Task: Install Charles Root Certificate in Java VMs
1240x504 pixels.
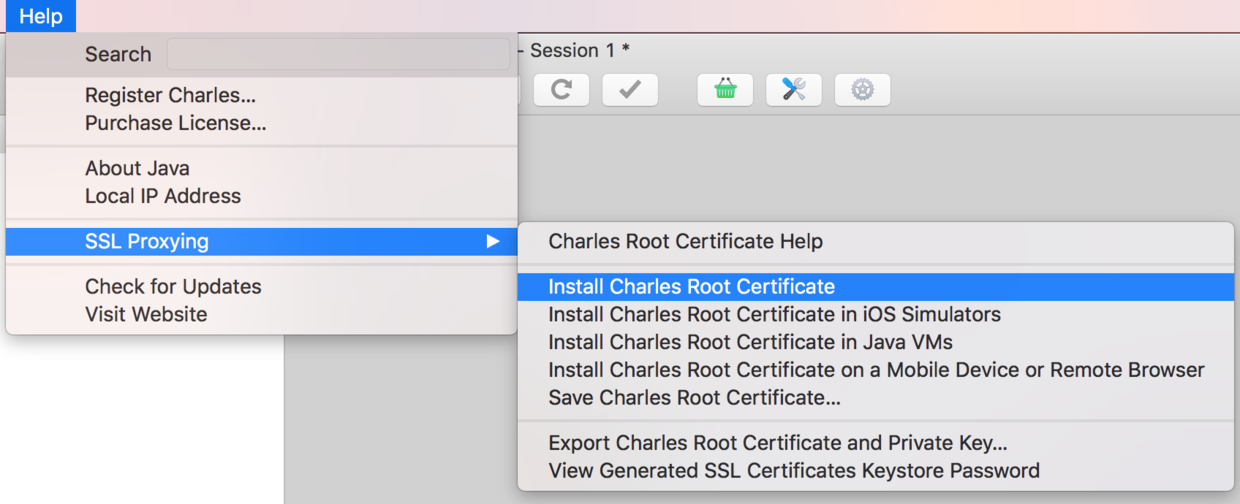Action: point(876,342)
